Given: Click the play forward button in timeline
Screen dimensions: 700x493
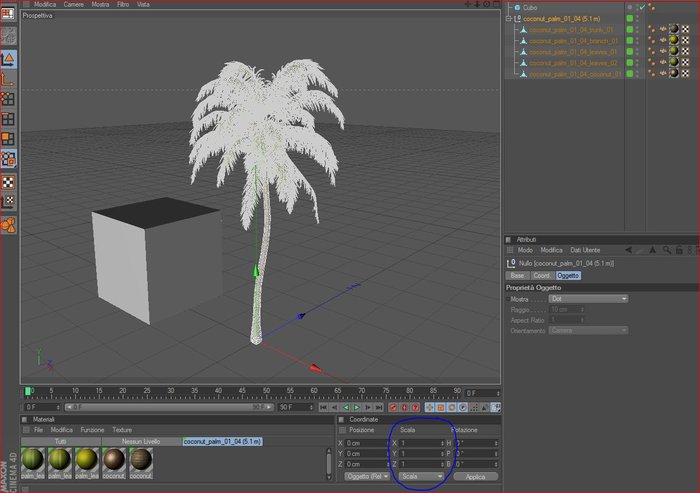Looking at the screenshot, I should pos(357,407).
